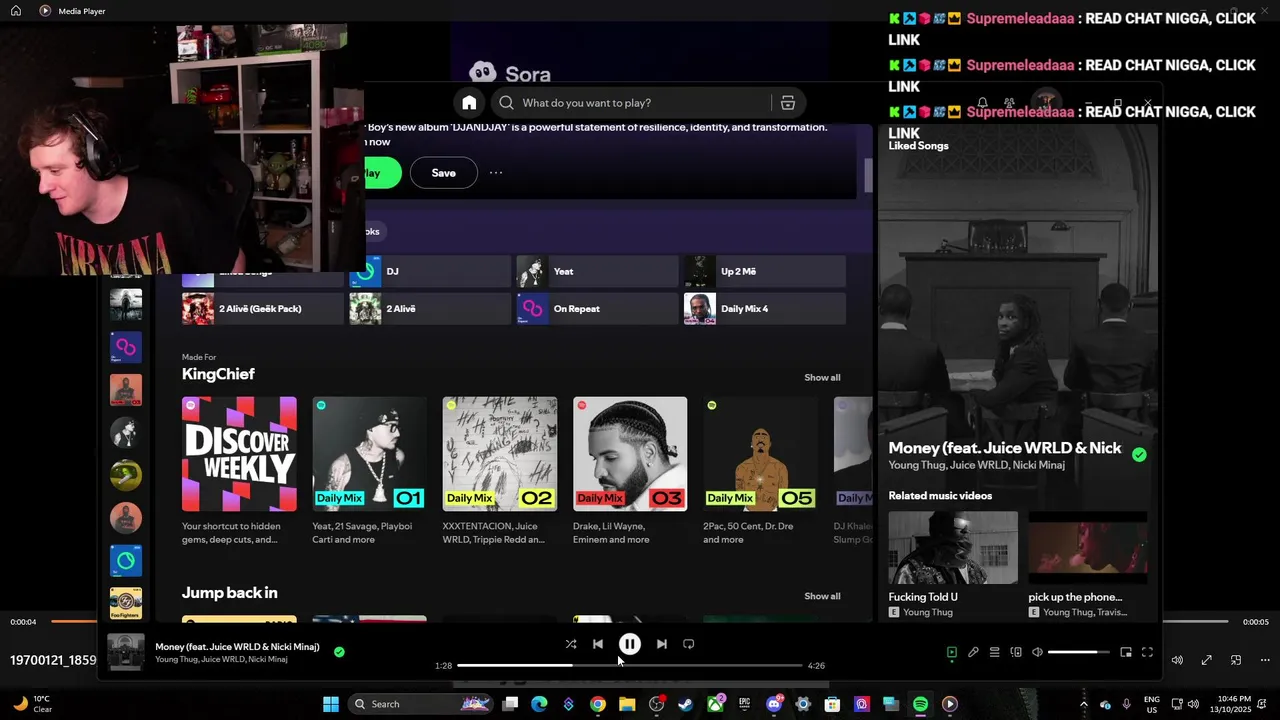Open the Up 2 Më tile
The width and height of the screenshot is (1280, 720).
[x=764, y=271]
